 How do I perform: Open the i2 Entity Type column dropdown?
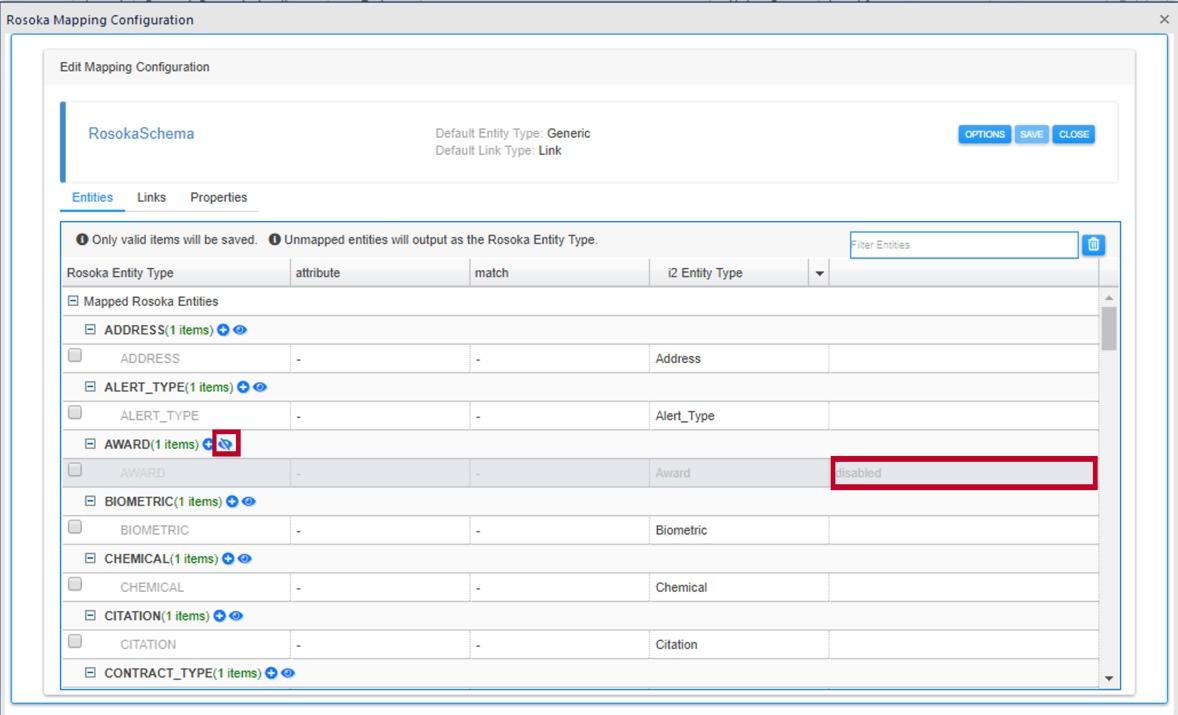coord(820,273)
